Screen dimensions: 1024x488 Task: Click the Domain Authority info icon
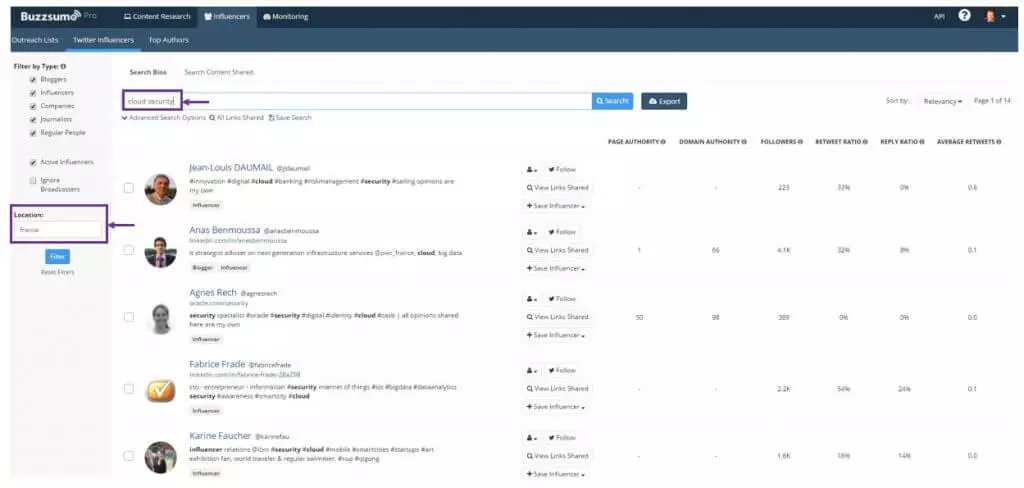click(744, 142)
